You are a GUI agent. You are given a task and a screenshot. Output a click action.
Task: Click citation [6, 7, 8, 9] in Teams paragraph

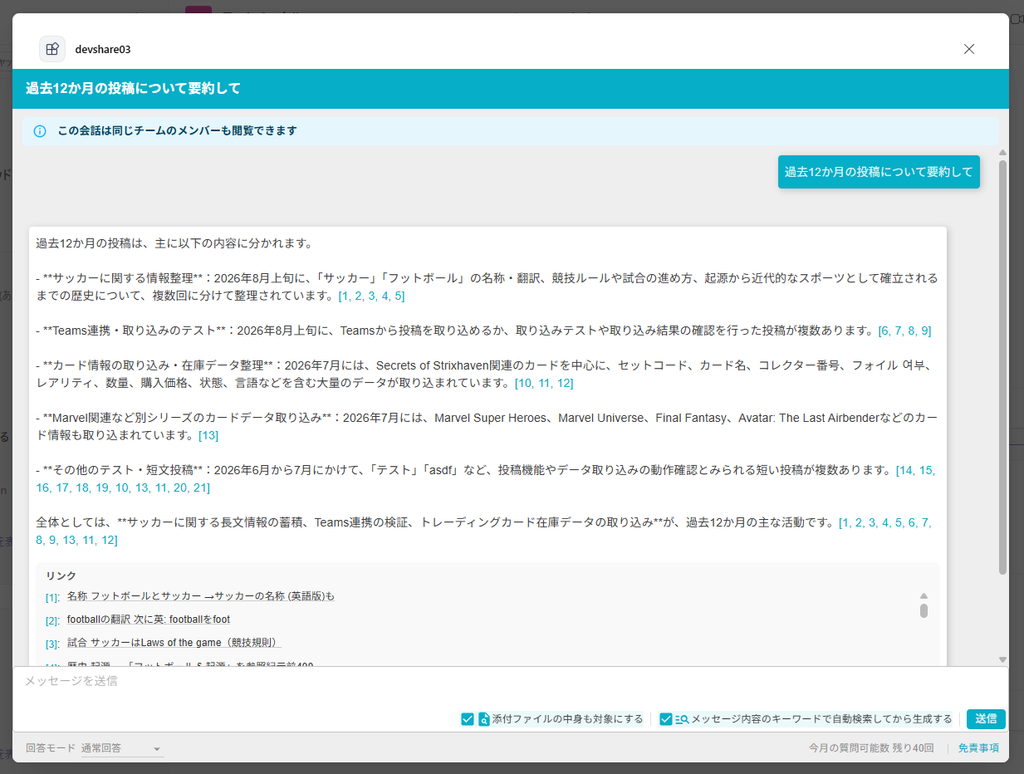pyautogui.click(x=904, y=331)
